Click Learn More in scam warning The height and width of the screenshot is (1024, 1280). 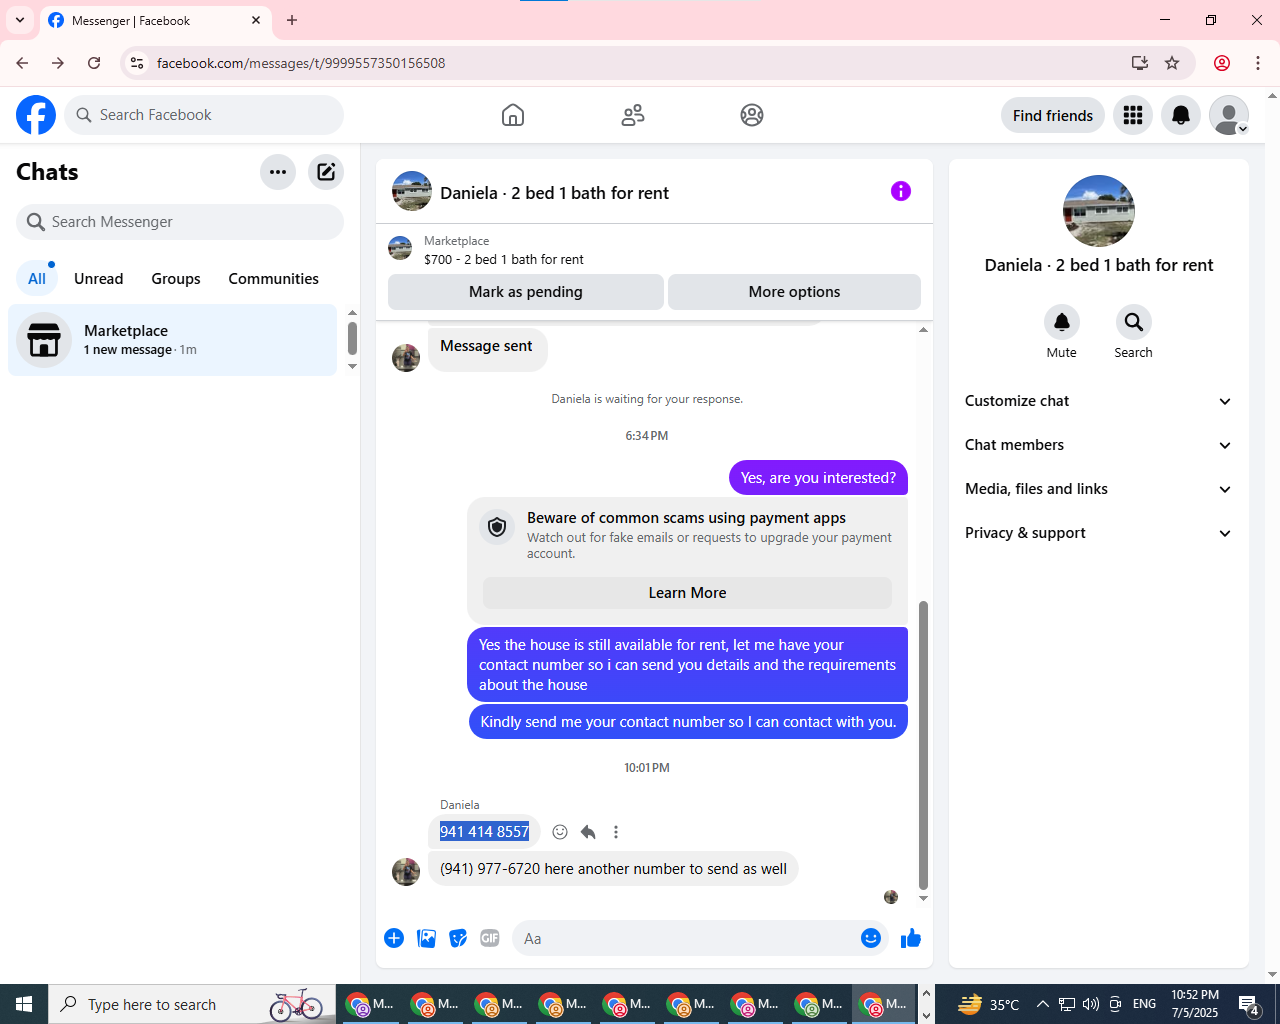688,593
